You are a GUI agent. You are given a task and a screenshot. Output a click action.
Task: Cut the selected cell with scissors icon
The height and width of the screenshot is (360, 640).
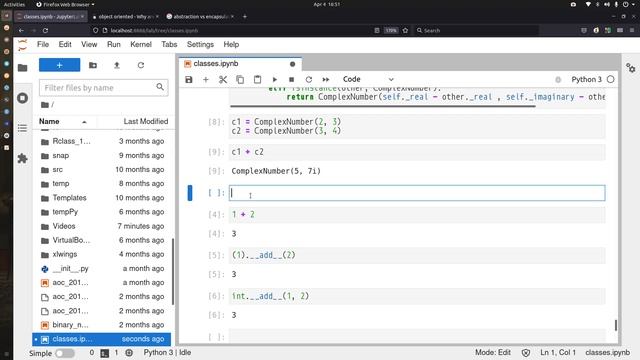pyautogui.click(x=223, y=80)
